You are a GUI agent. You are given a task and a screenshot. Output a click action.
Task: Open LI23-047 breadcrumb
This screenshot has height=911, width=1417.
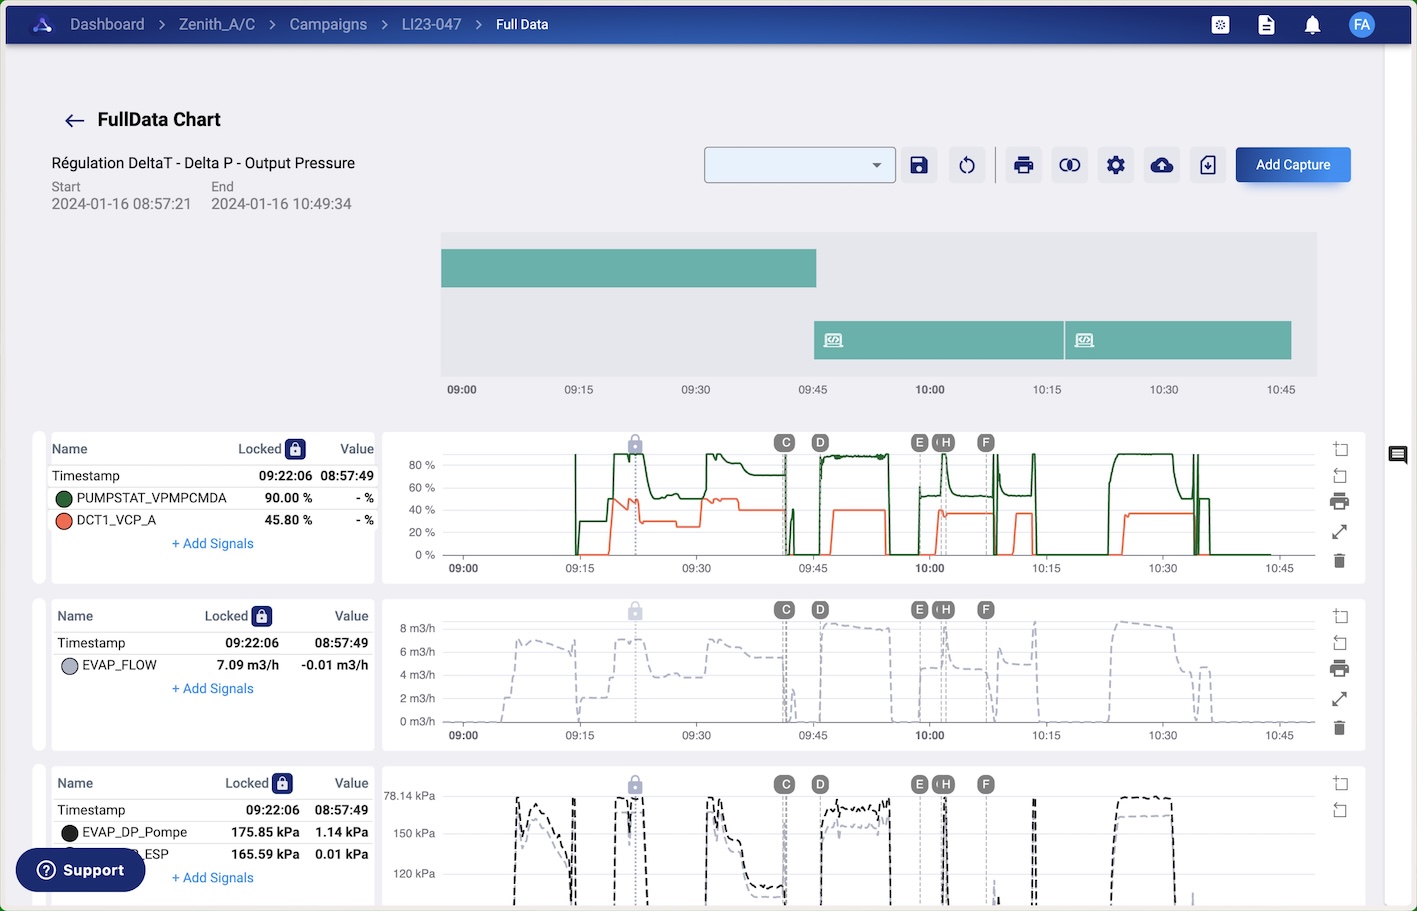point(431,24)
